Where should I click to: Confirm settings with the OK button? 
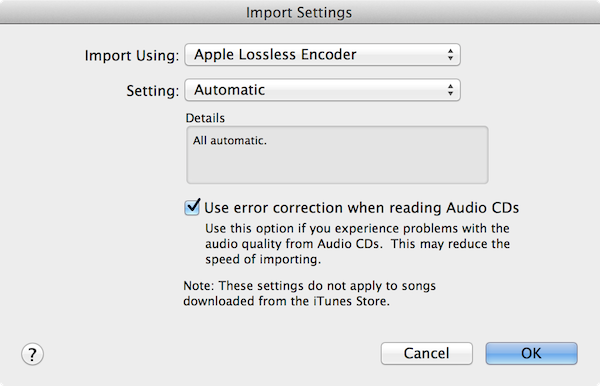(x=532, y=353)
